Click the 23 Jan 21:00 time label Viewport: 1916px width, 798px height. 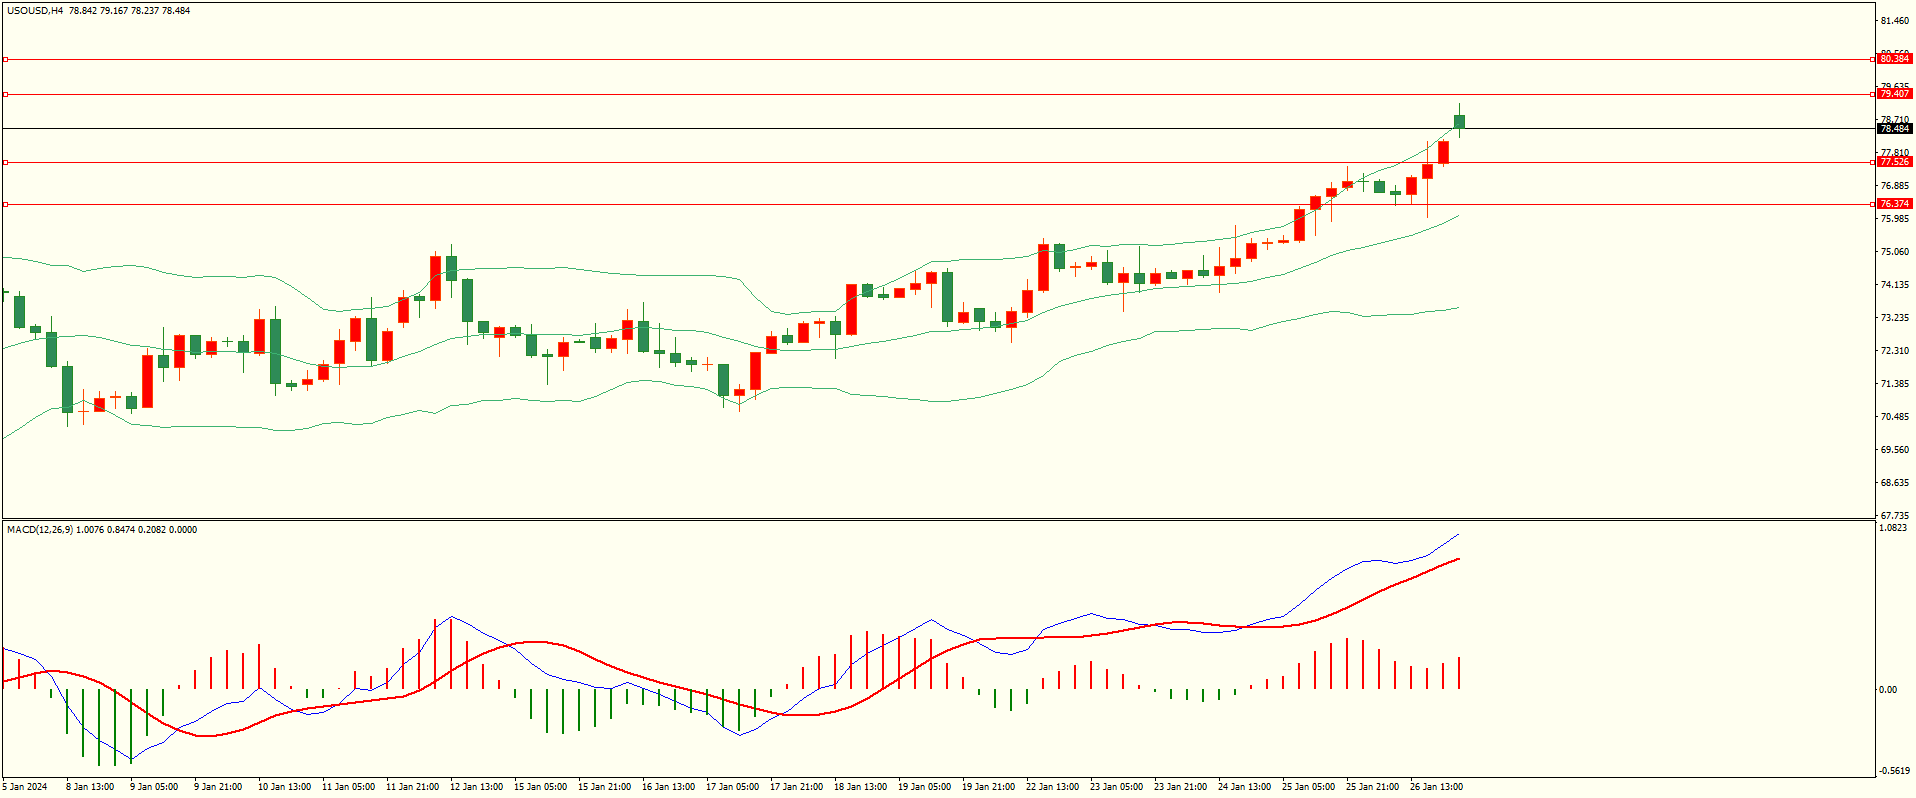click(1180, 787)
